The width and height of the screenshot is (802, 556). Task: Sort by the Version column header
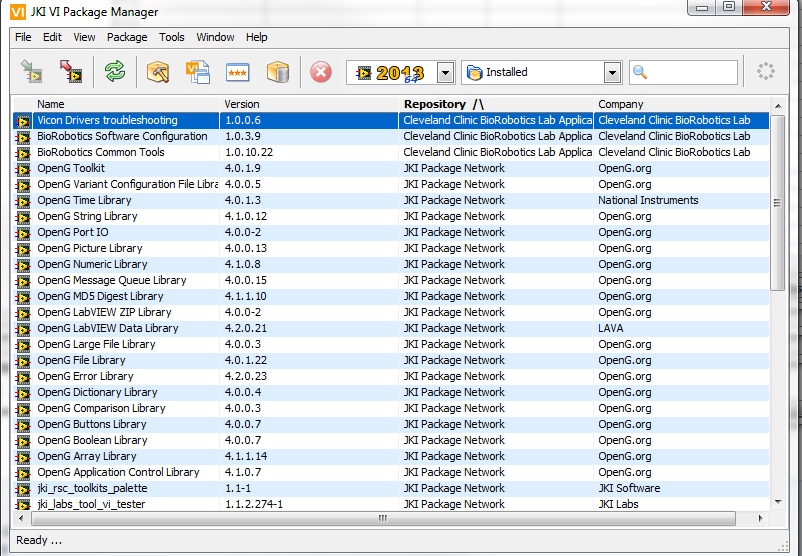click(242, 104)
